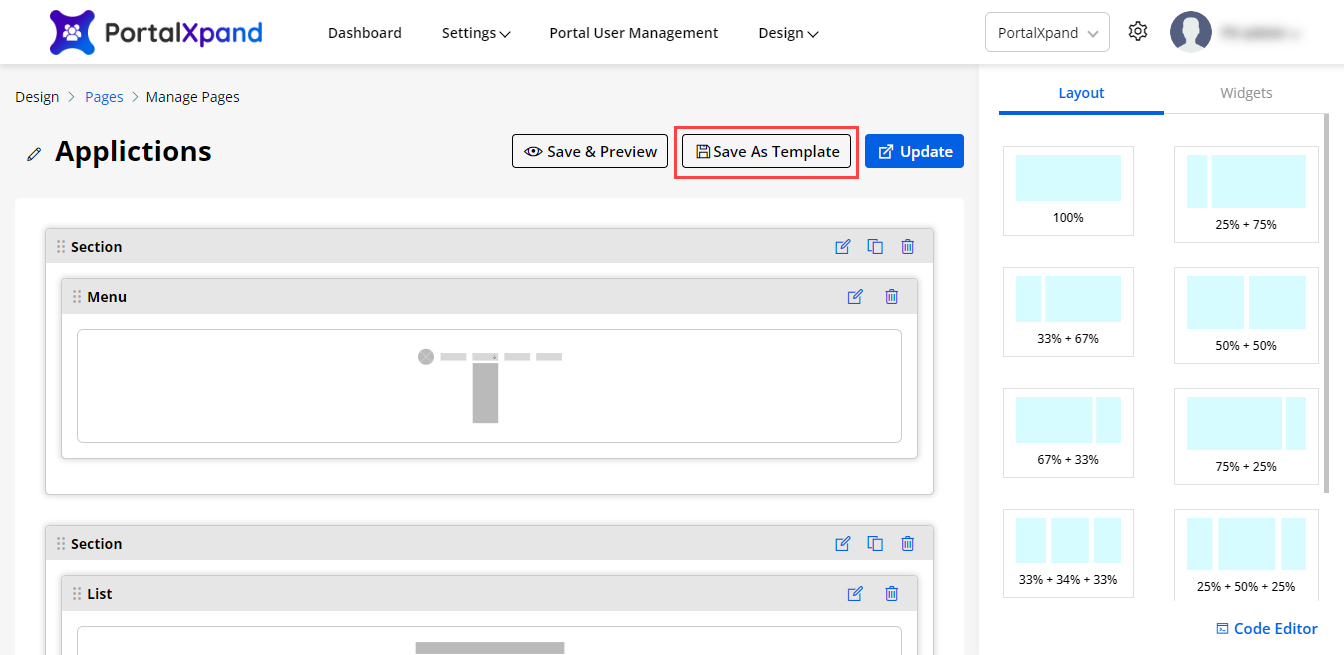
Task: Go to Pages in the breadcrumb
Action: point(104,97)
